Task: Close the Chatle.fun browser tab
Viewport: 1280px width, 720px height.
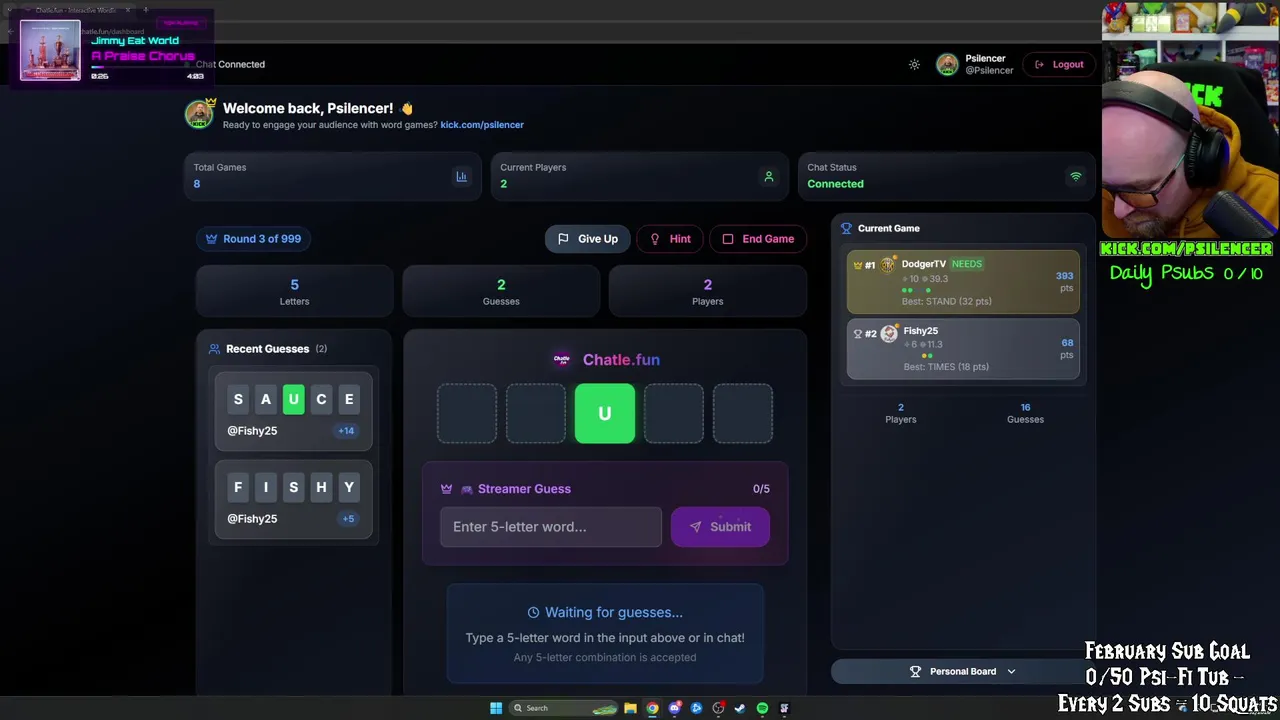Action: tap(127, 10)
